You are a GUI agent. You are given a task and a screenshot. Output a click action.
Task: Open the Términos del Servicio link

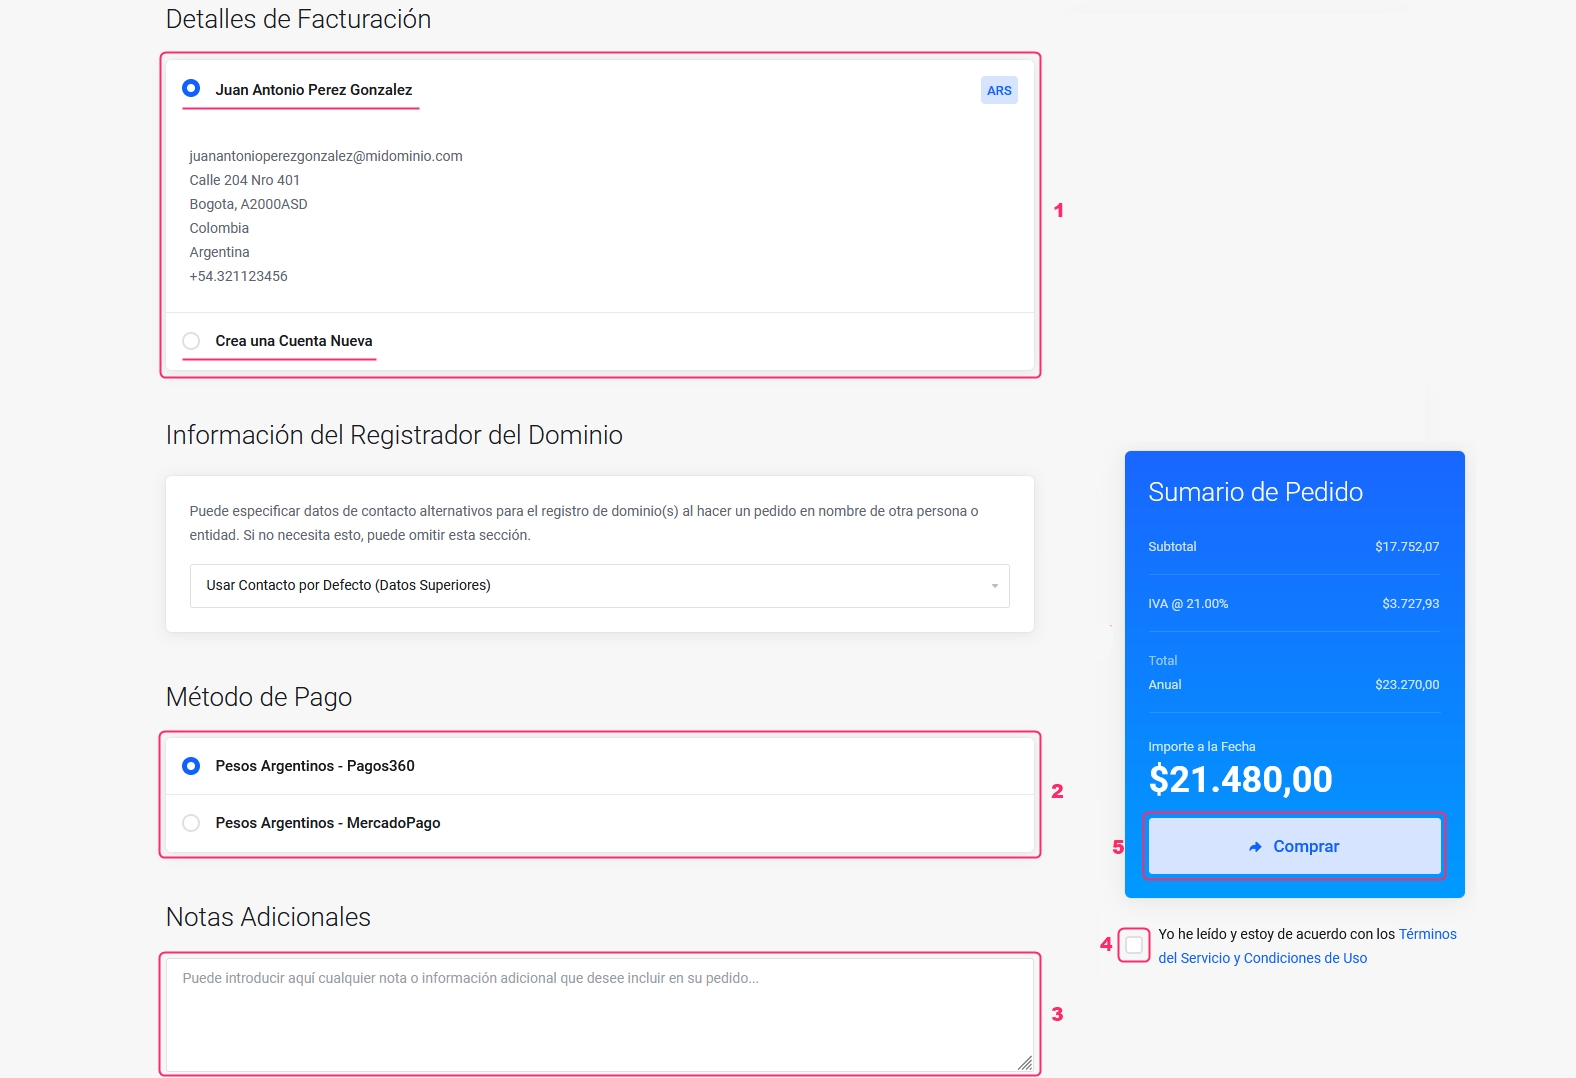(x=1426, y=934)
